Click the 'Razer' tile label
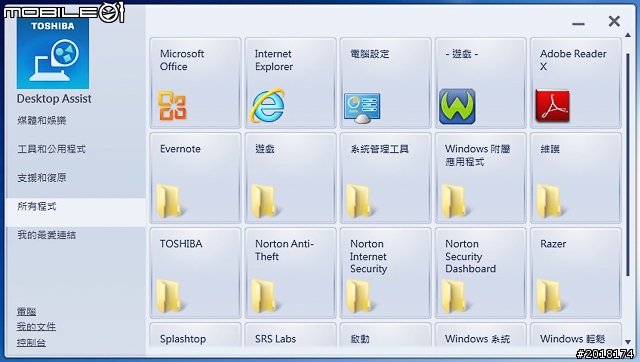Viewport: 640px width, 362px height. point(553,244)
